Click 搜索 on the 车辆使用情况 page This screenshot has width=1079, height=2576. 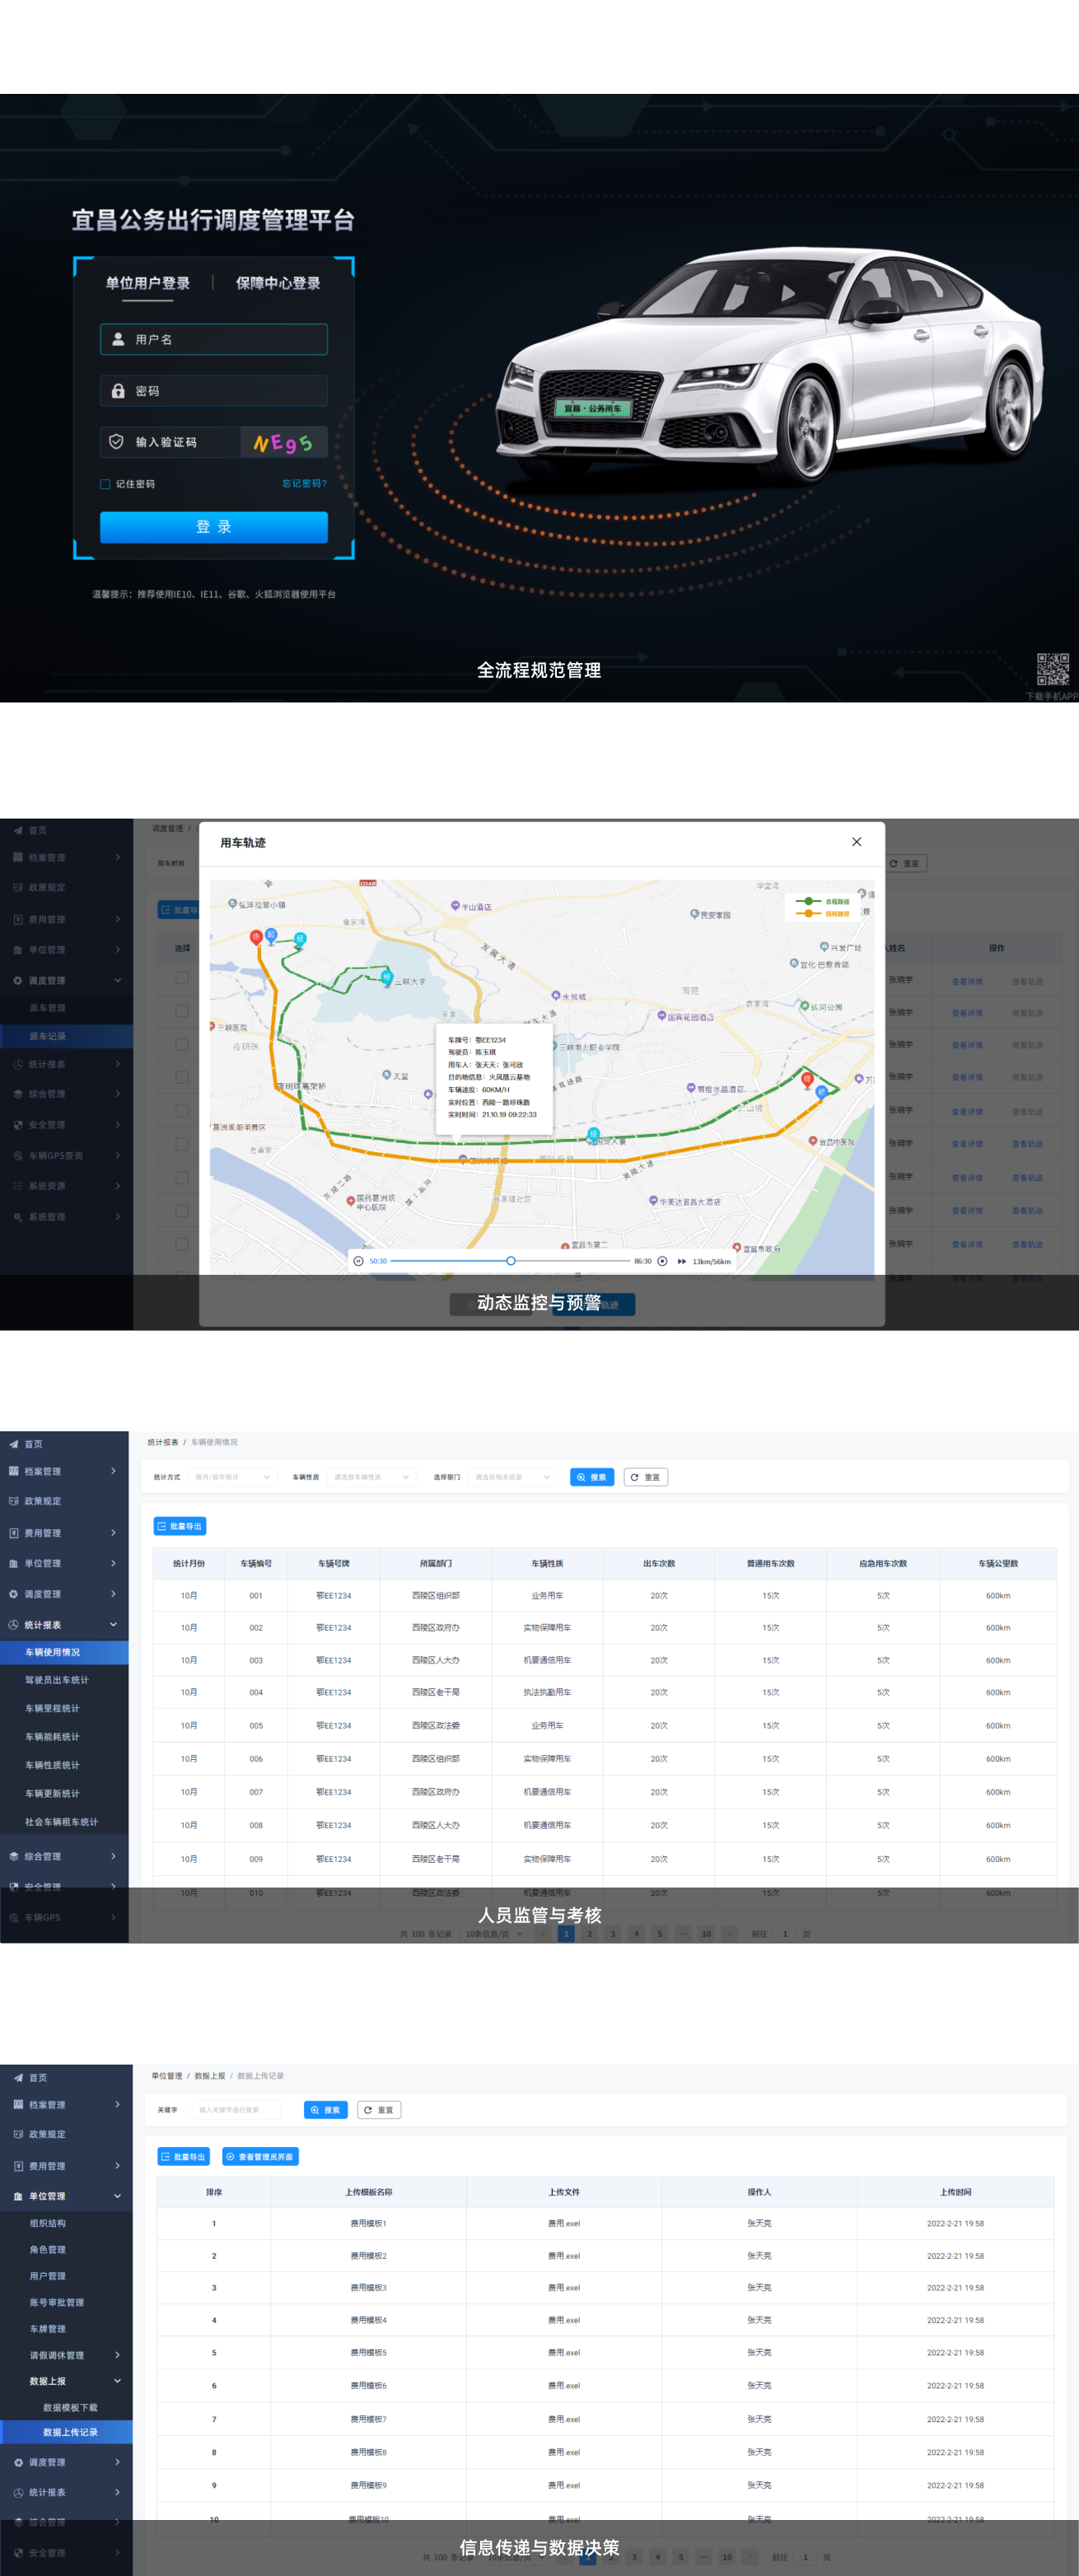(x=592, y=1477)
